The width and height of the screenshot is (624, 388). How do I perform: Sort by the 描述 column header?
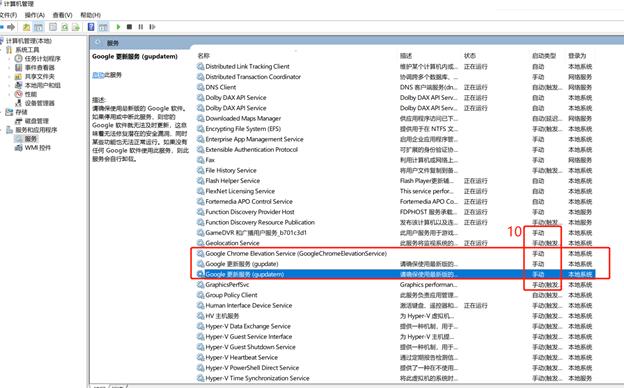(406, 56)
